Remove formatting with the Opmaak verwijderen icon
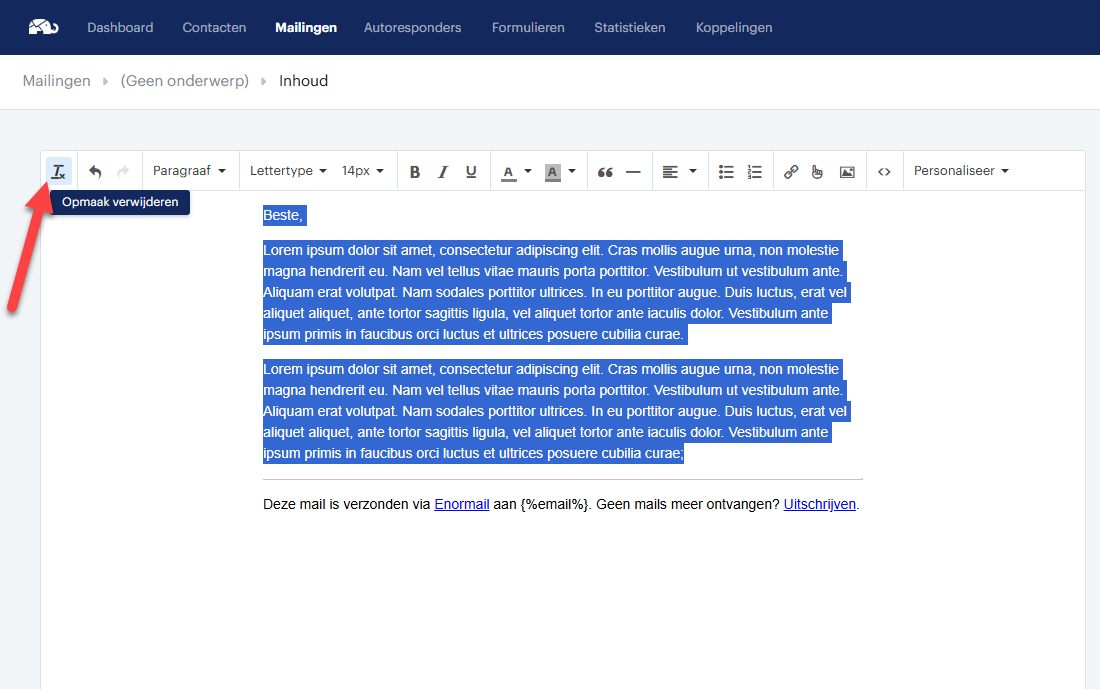The height and width of the screenshot is (689, 1100). (x=59, y=171)
